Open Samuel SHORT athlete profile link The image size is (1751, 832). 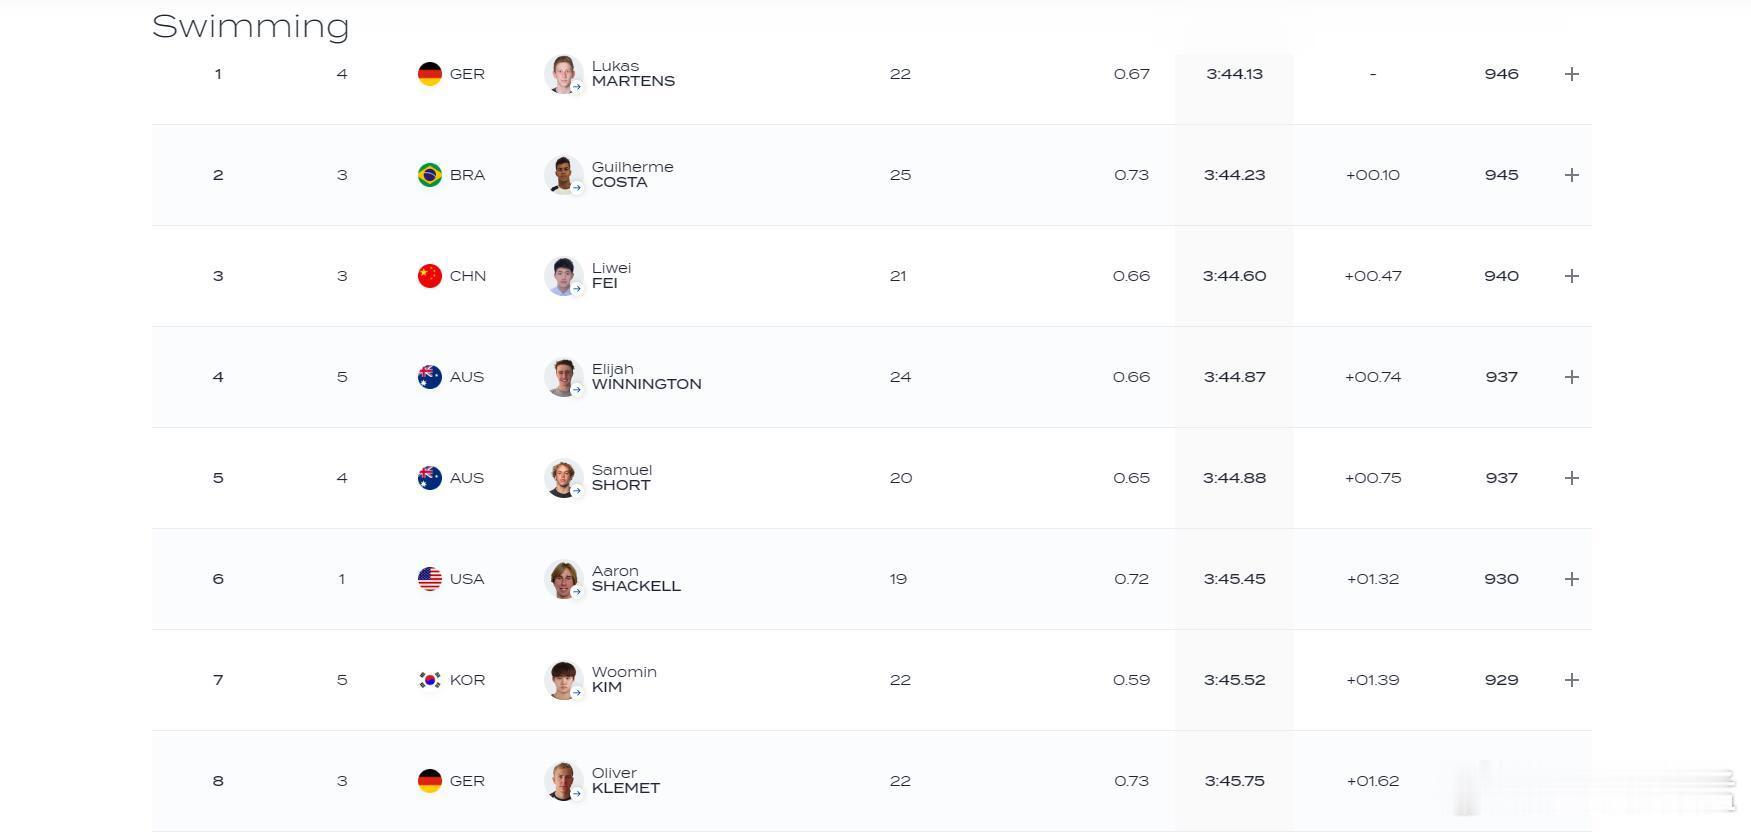tap(622, 478)
